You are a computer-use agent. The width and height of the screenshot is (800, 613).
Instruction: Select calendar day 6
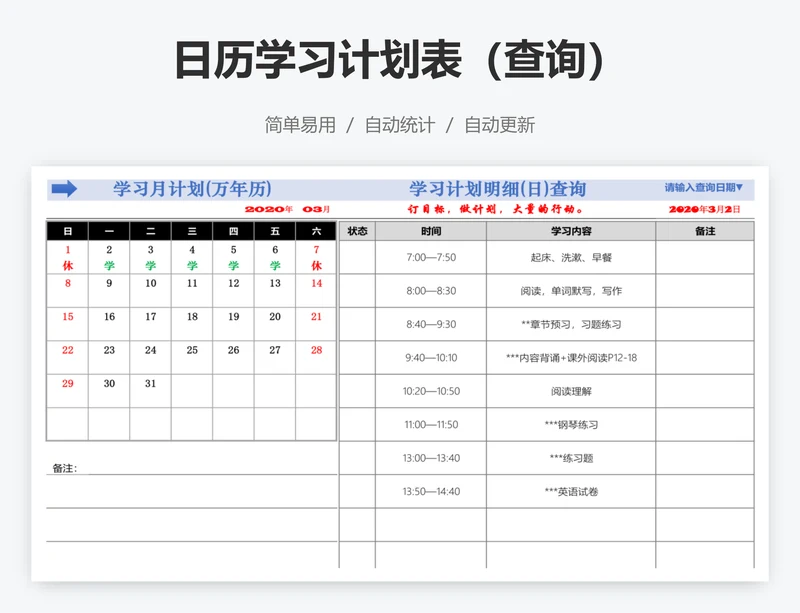tap(275, 257)
